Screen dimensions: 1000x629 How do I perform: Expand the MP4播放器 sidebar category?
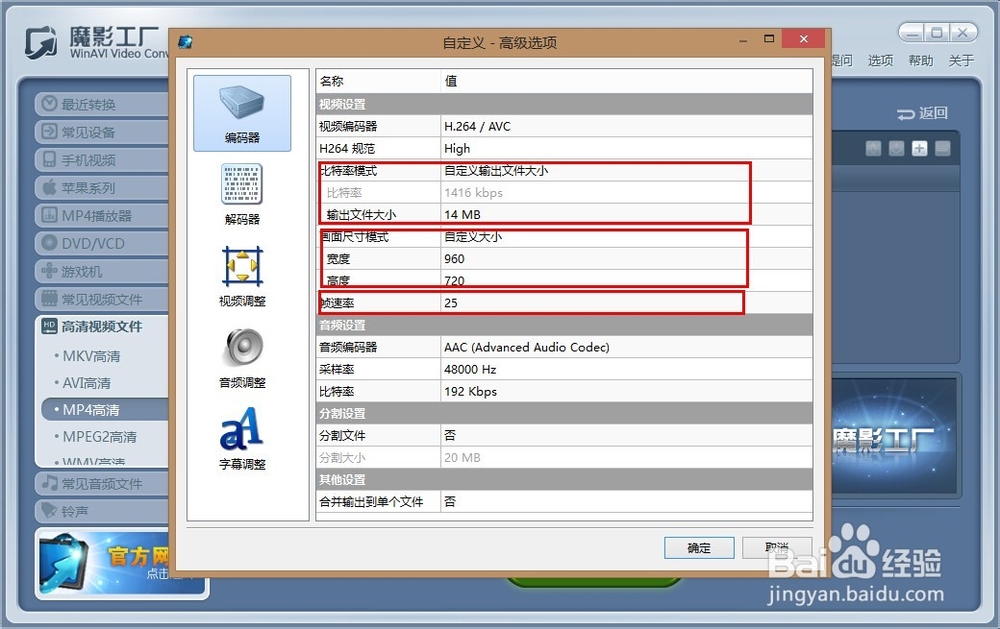coord(102,216)
